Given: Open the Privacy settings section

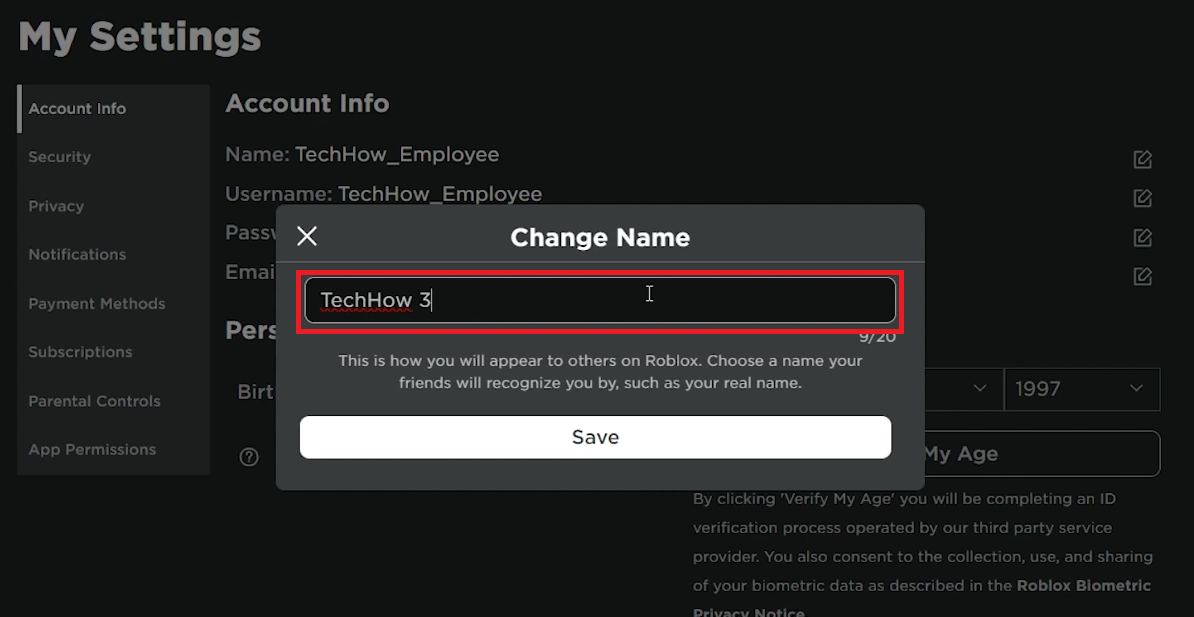Looking at the screenshot, I should coord(56,206).
